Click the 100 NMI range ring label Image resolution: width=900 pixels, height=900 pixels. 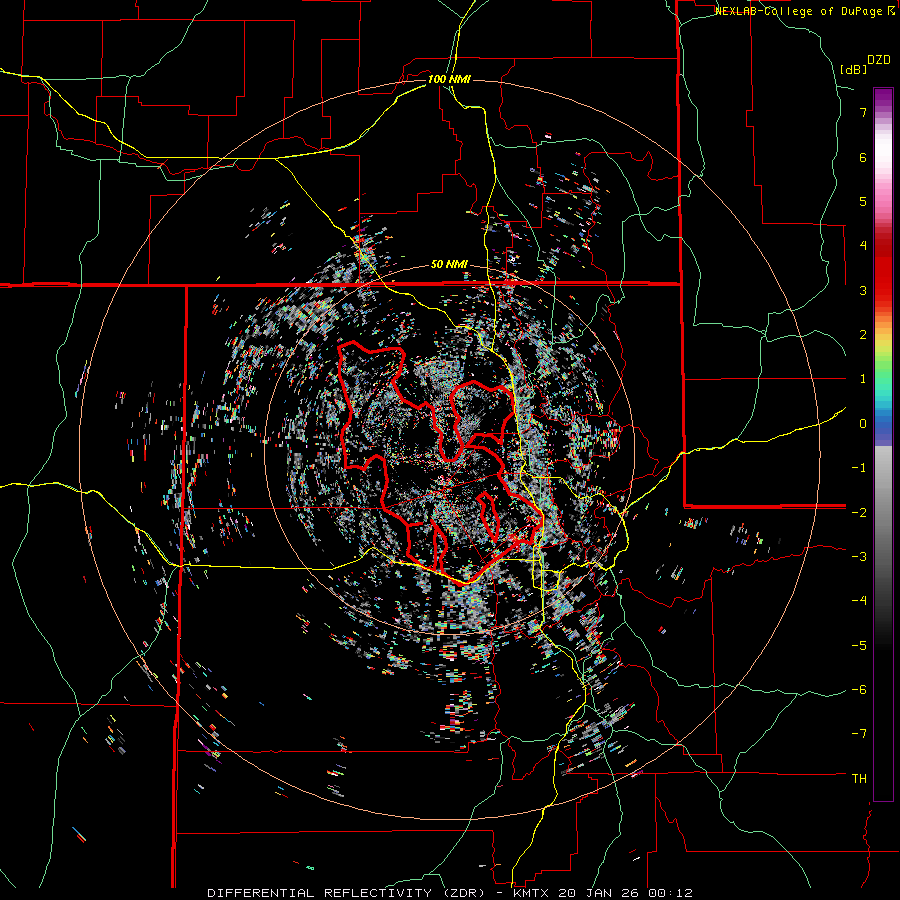449,79
